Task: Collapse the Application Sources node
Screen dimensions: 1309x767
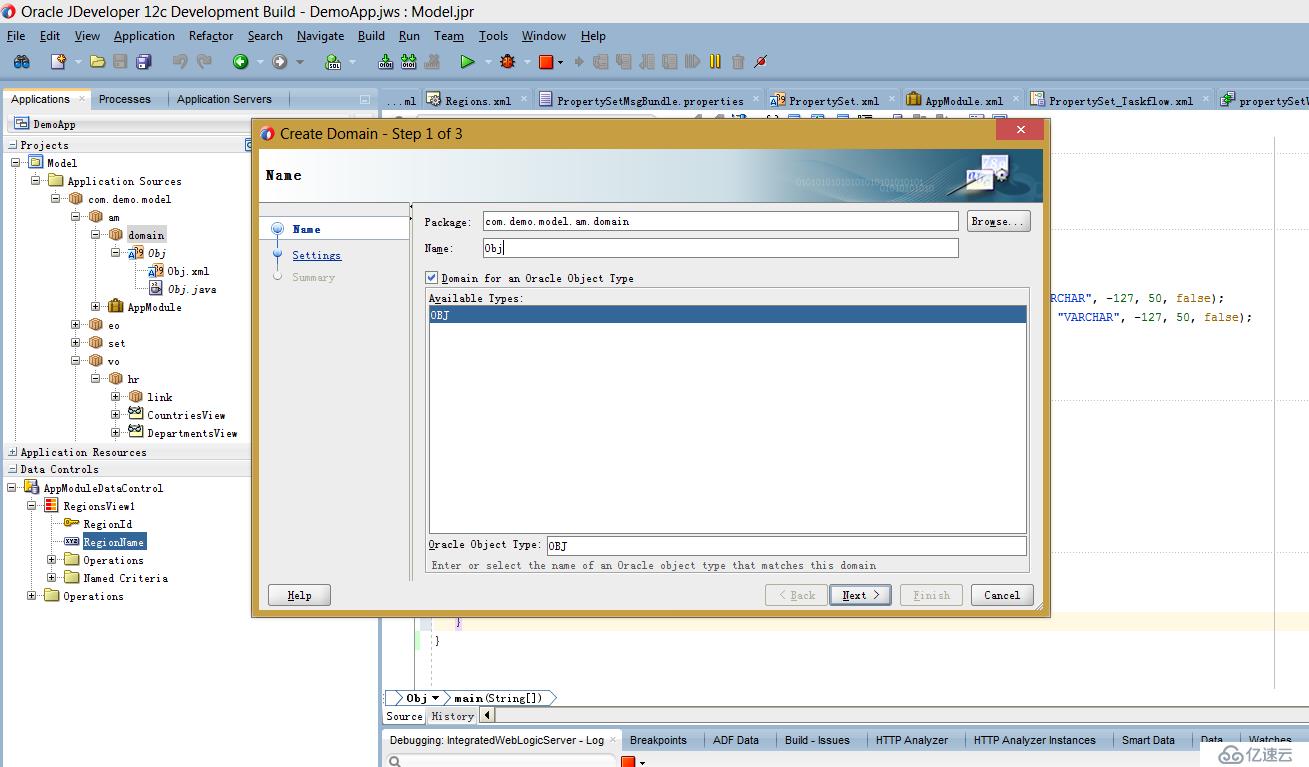Action: pos(36,181)
